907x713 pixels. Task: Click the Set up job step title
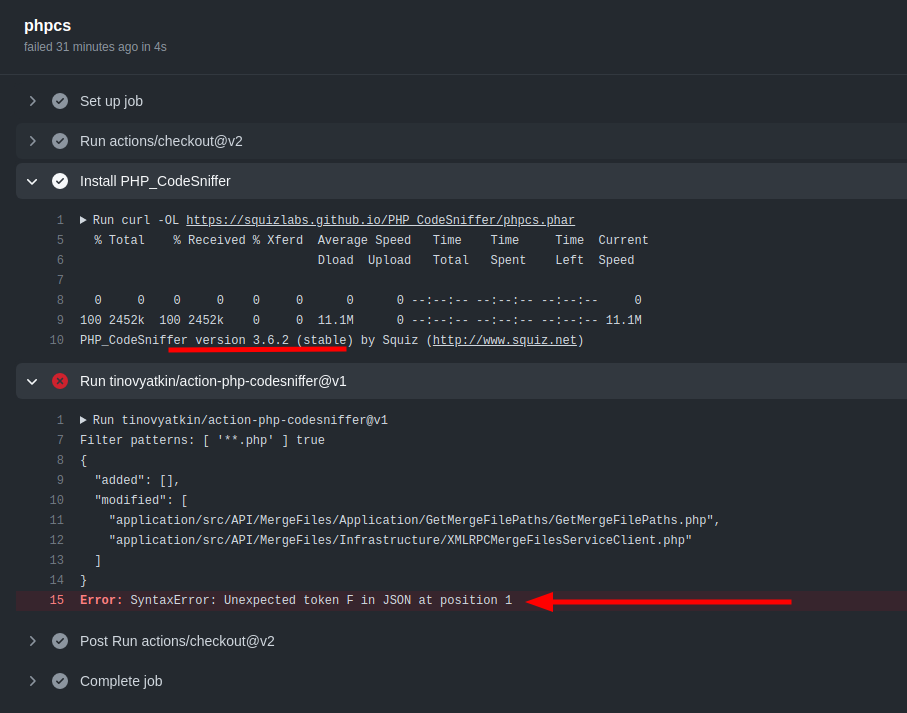[x=111, y=101]
